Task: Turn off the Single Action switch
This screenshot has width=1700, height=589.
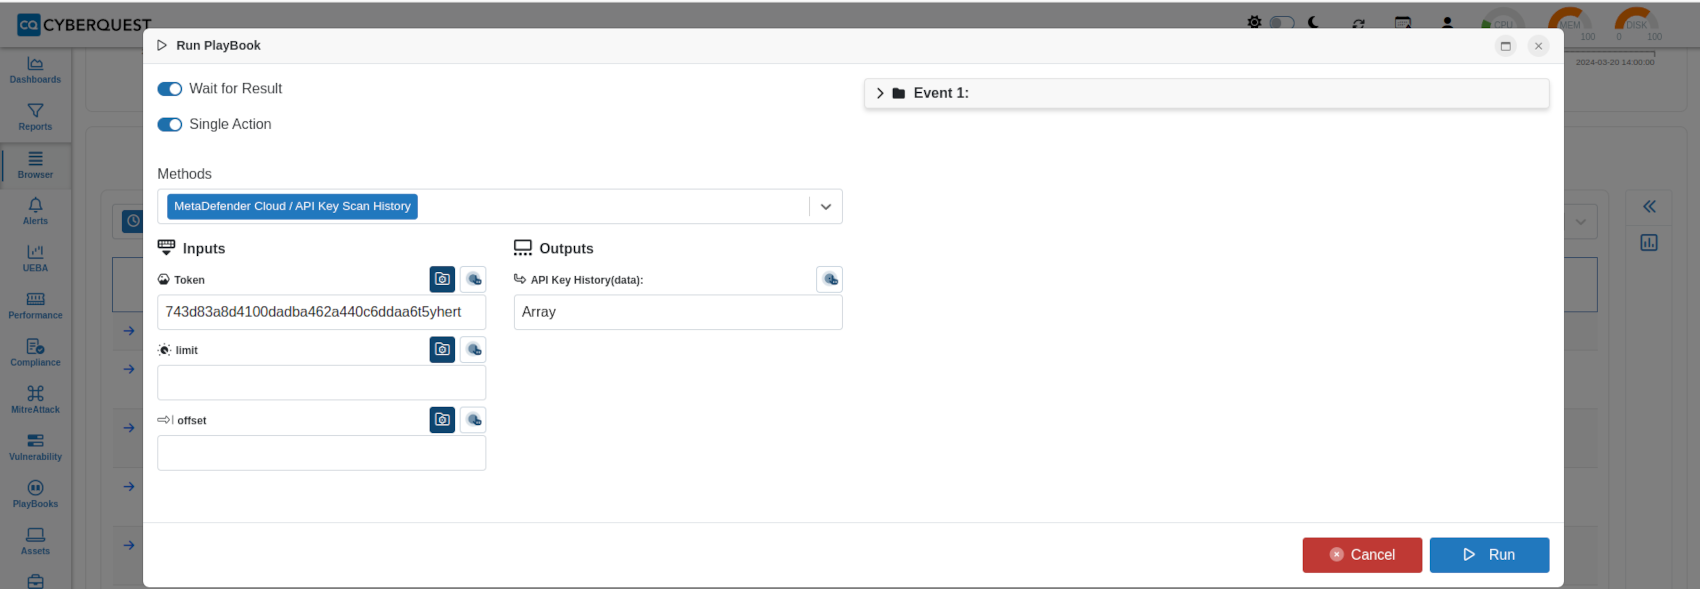Action: click(x=170, y=124)
